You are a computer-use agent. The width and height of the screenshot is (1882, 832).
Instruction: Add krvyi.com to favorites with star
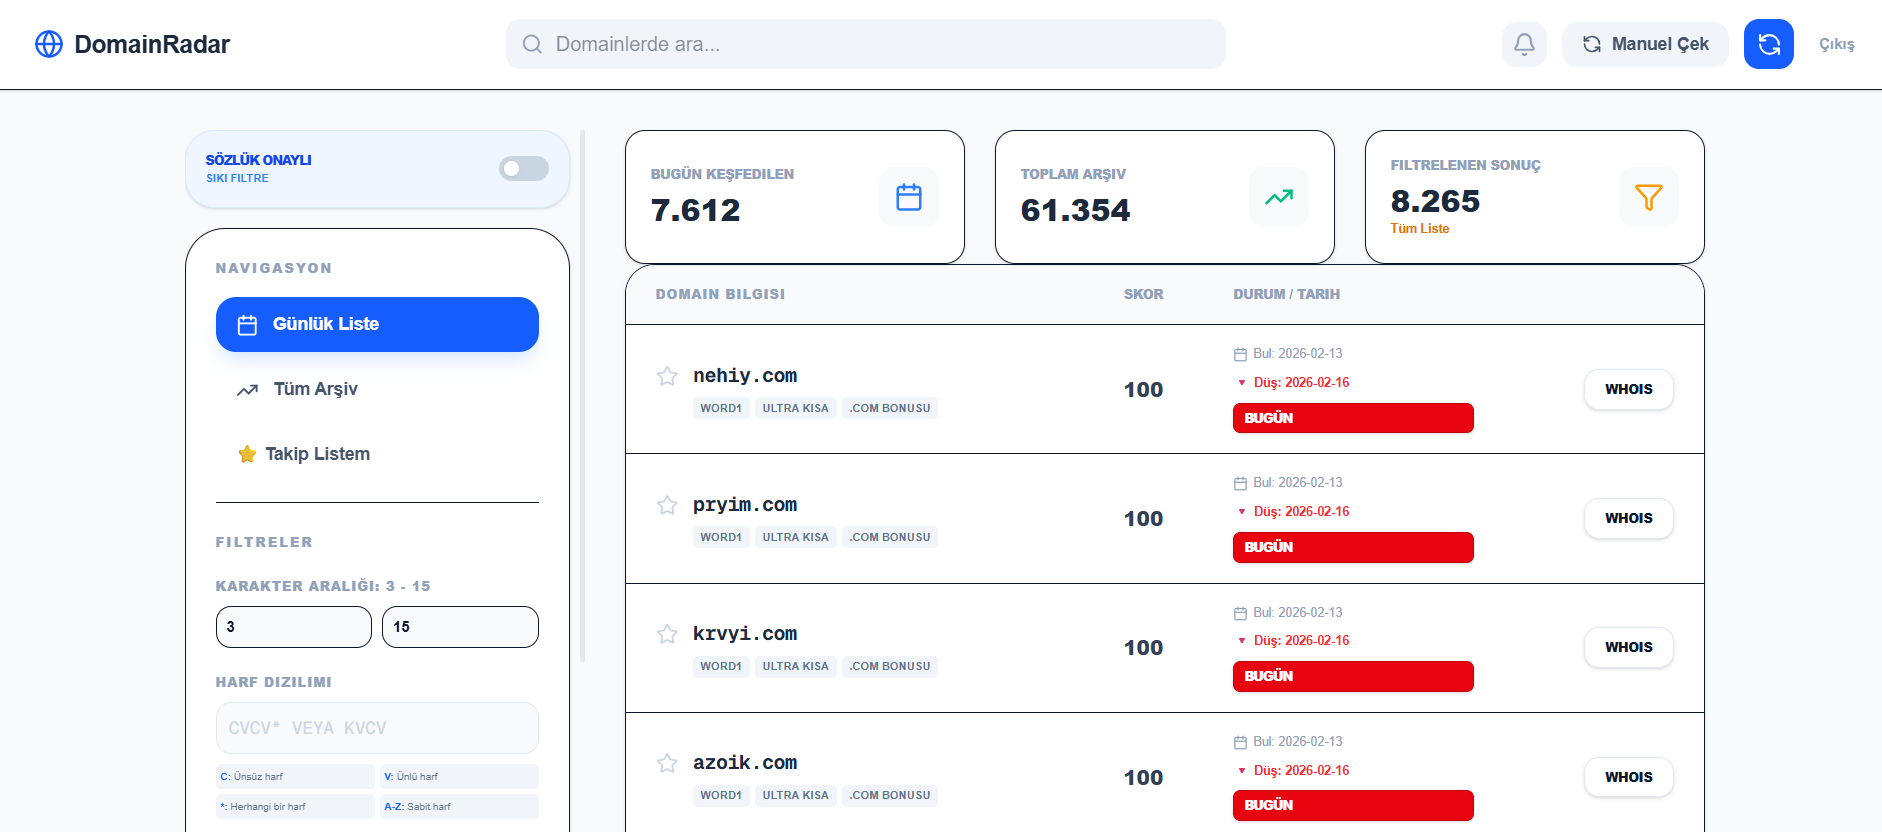(667, 634)
